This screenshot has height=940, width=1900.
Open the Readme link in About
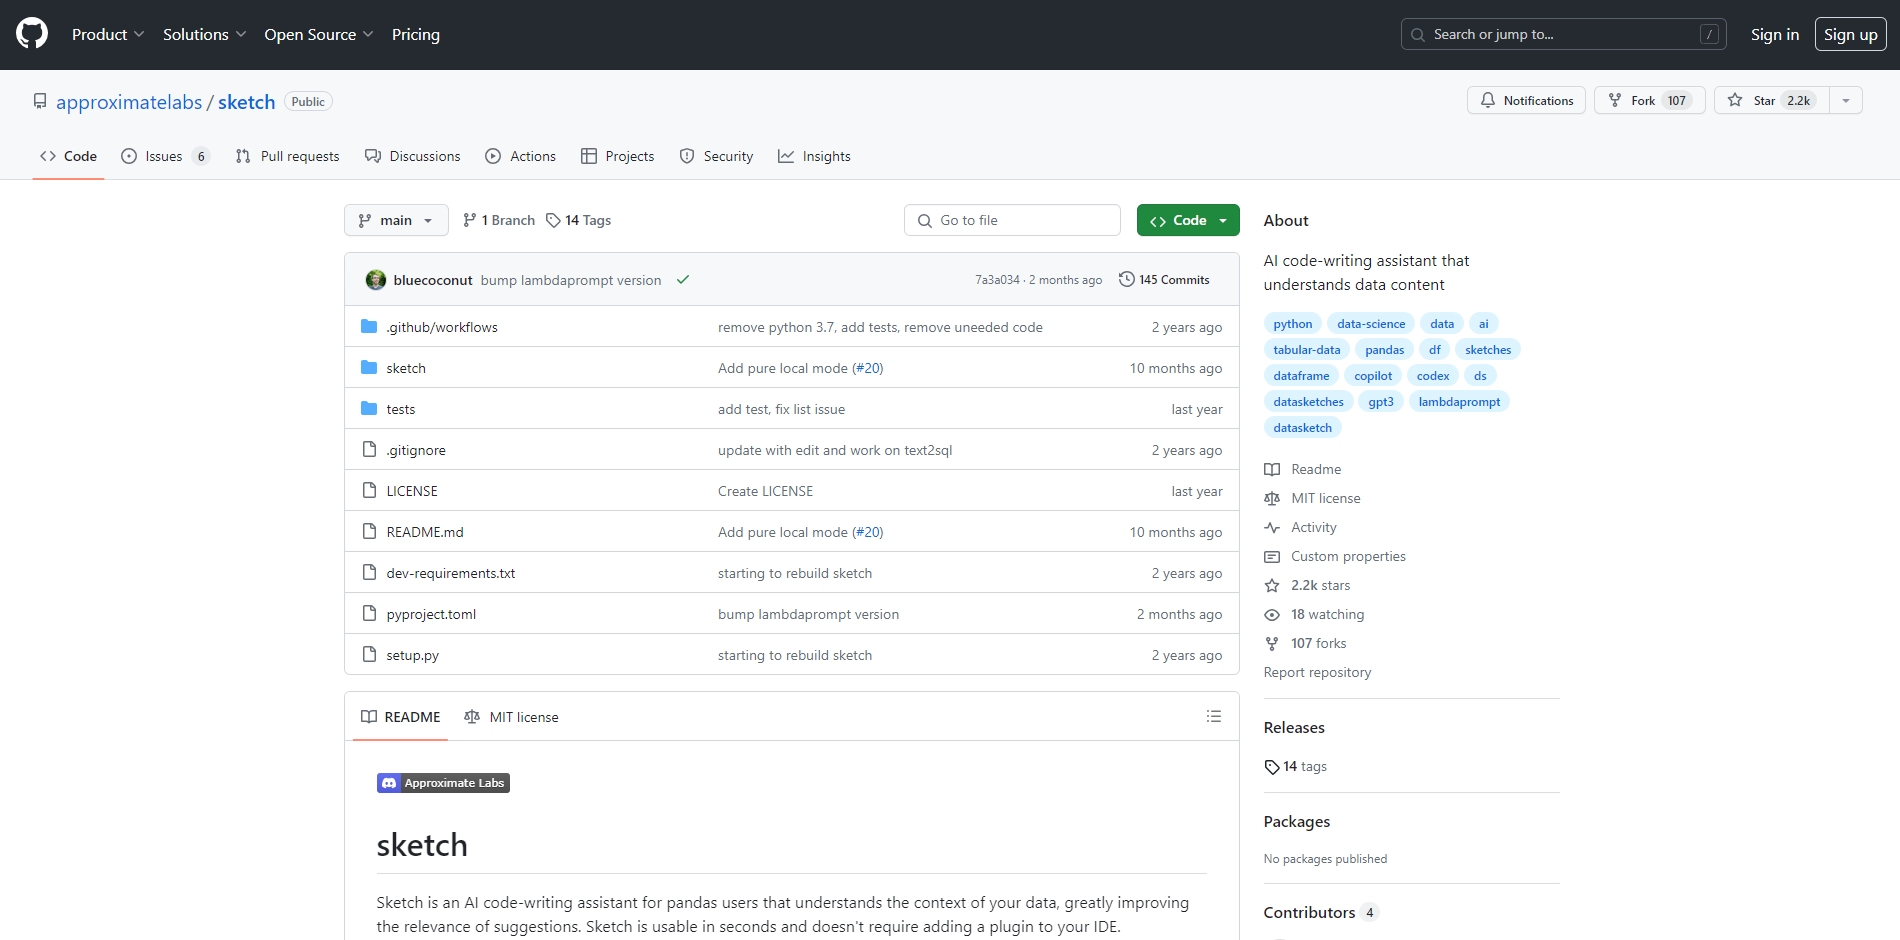coord(1303,469)
